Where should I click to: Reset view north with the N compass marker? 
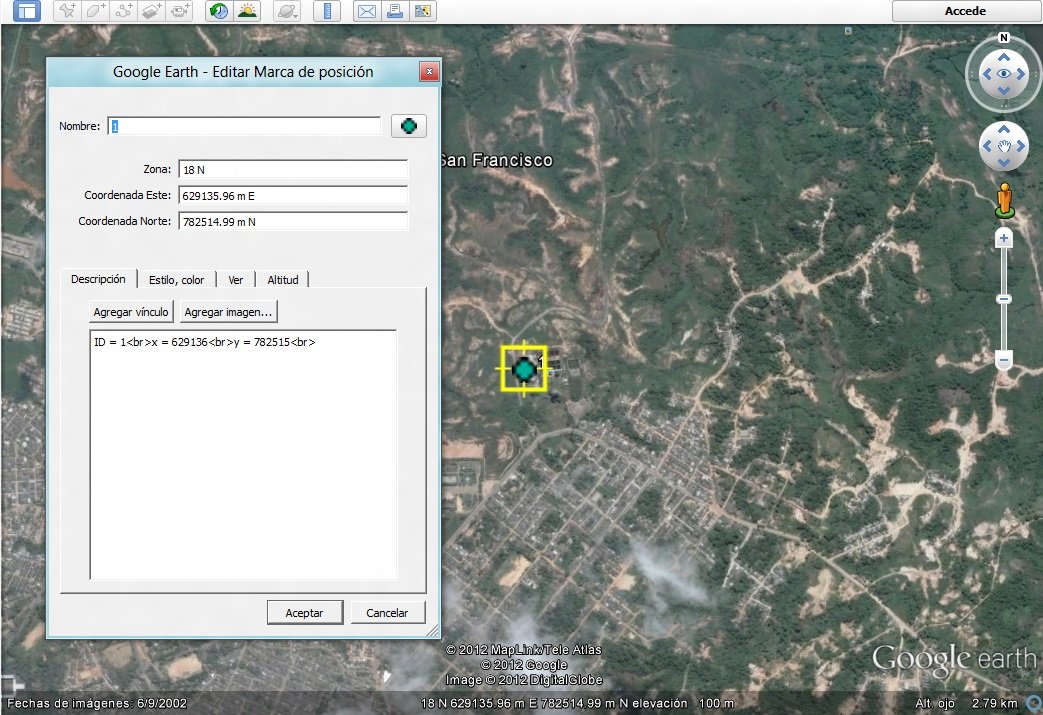[1004, 38]
